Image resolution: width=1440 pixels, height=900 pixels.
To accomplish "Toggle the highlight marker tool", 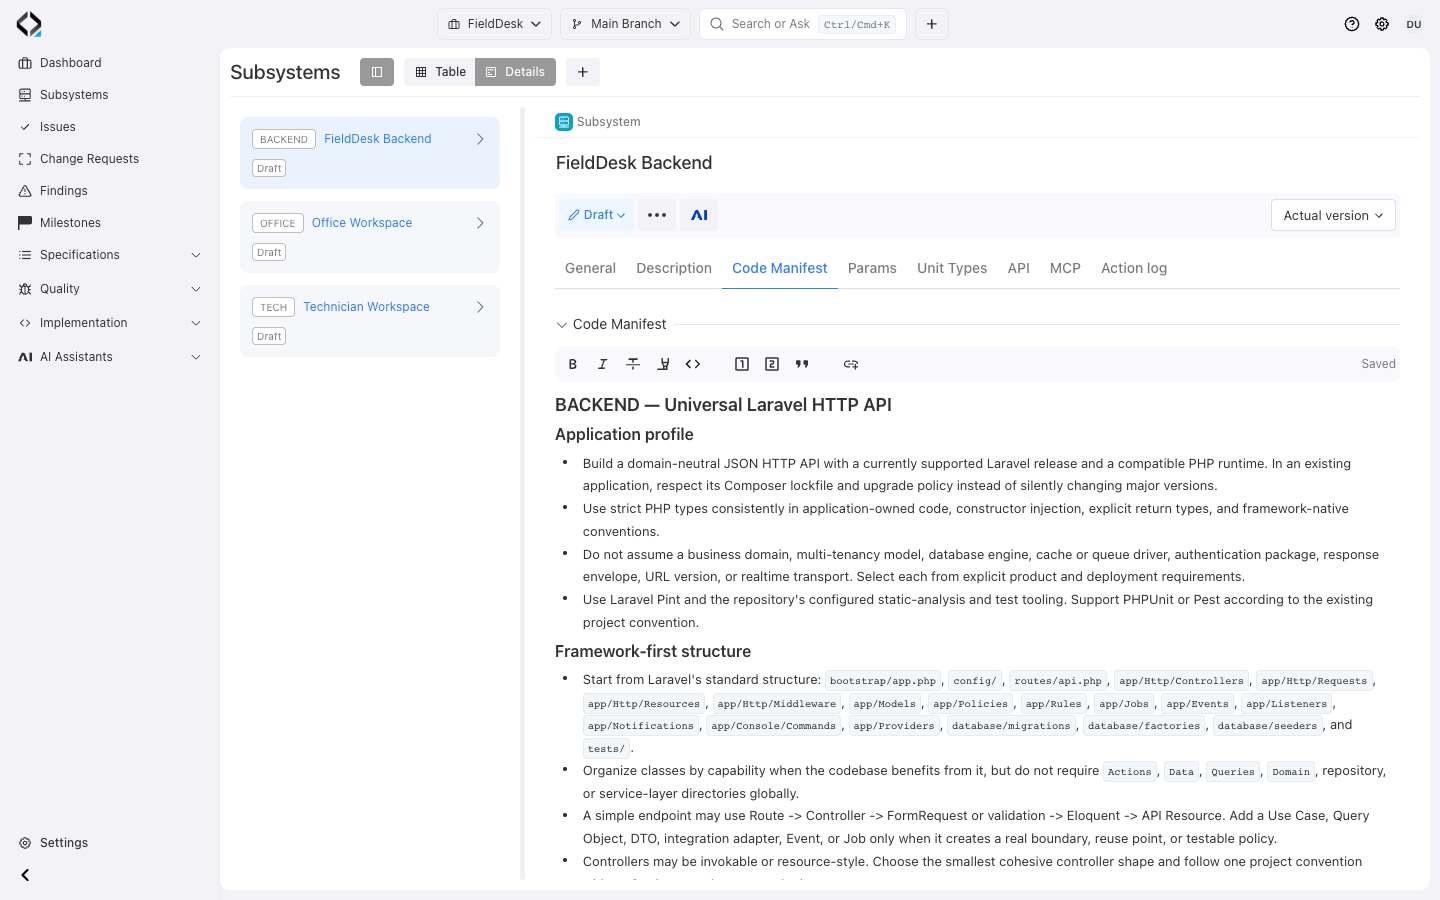I will click(663, 364).
